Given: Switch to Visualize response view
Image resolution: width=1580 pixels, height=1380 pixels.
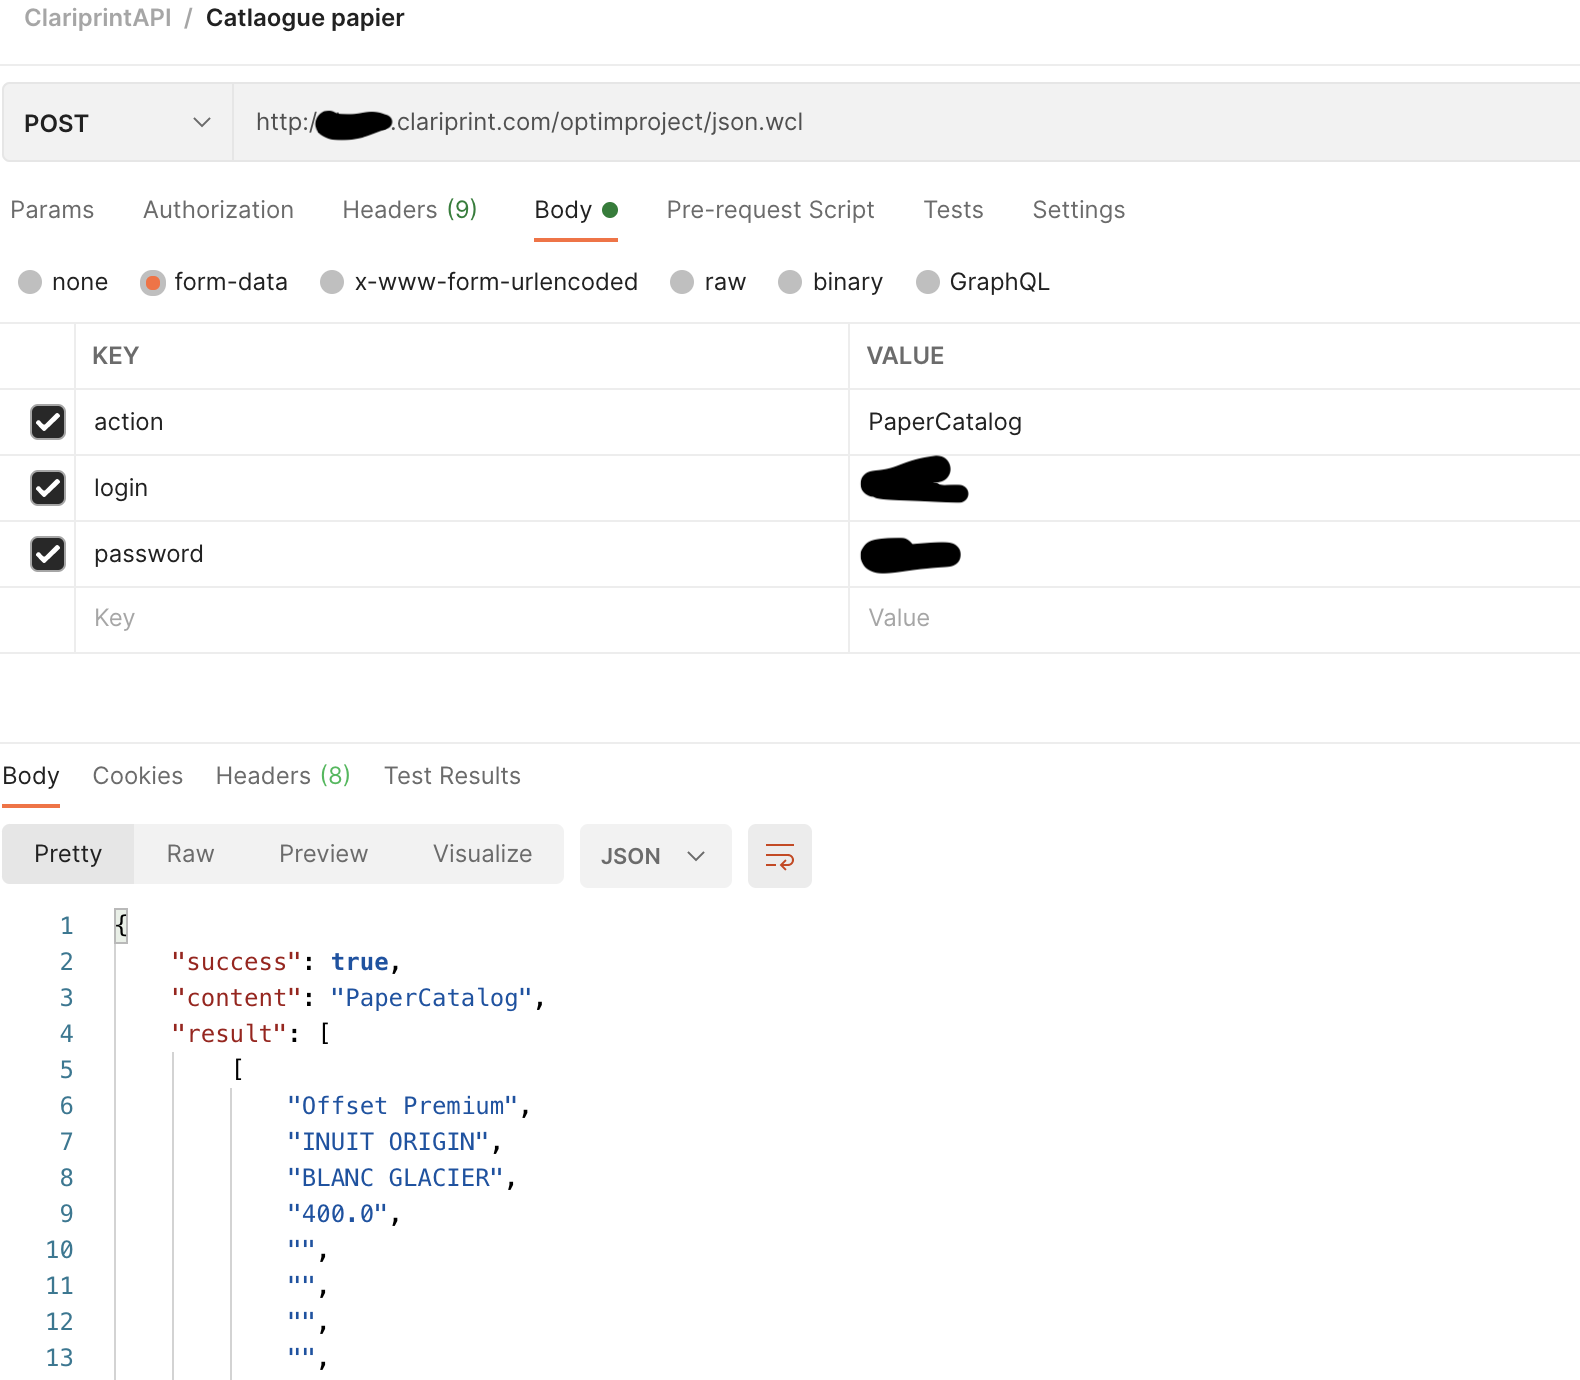Looking at the screenshot, I should click(x=482, y=854).
